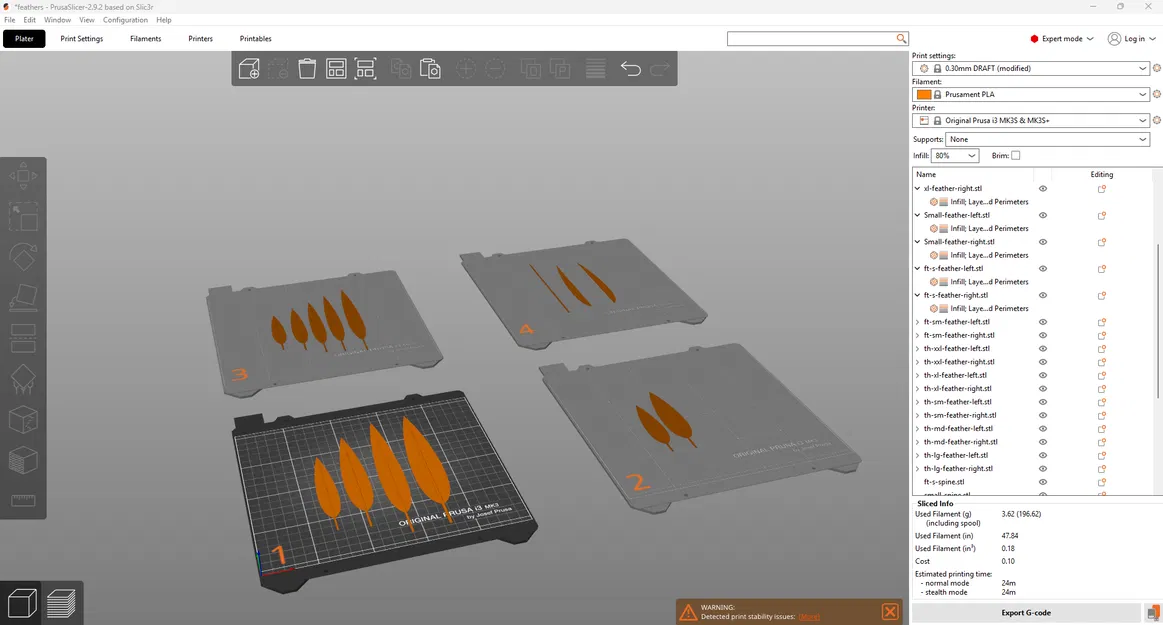
Task: Click the Paste clipboard icon
Action: pos(430,69)
